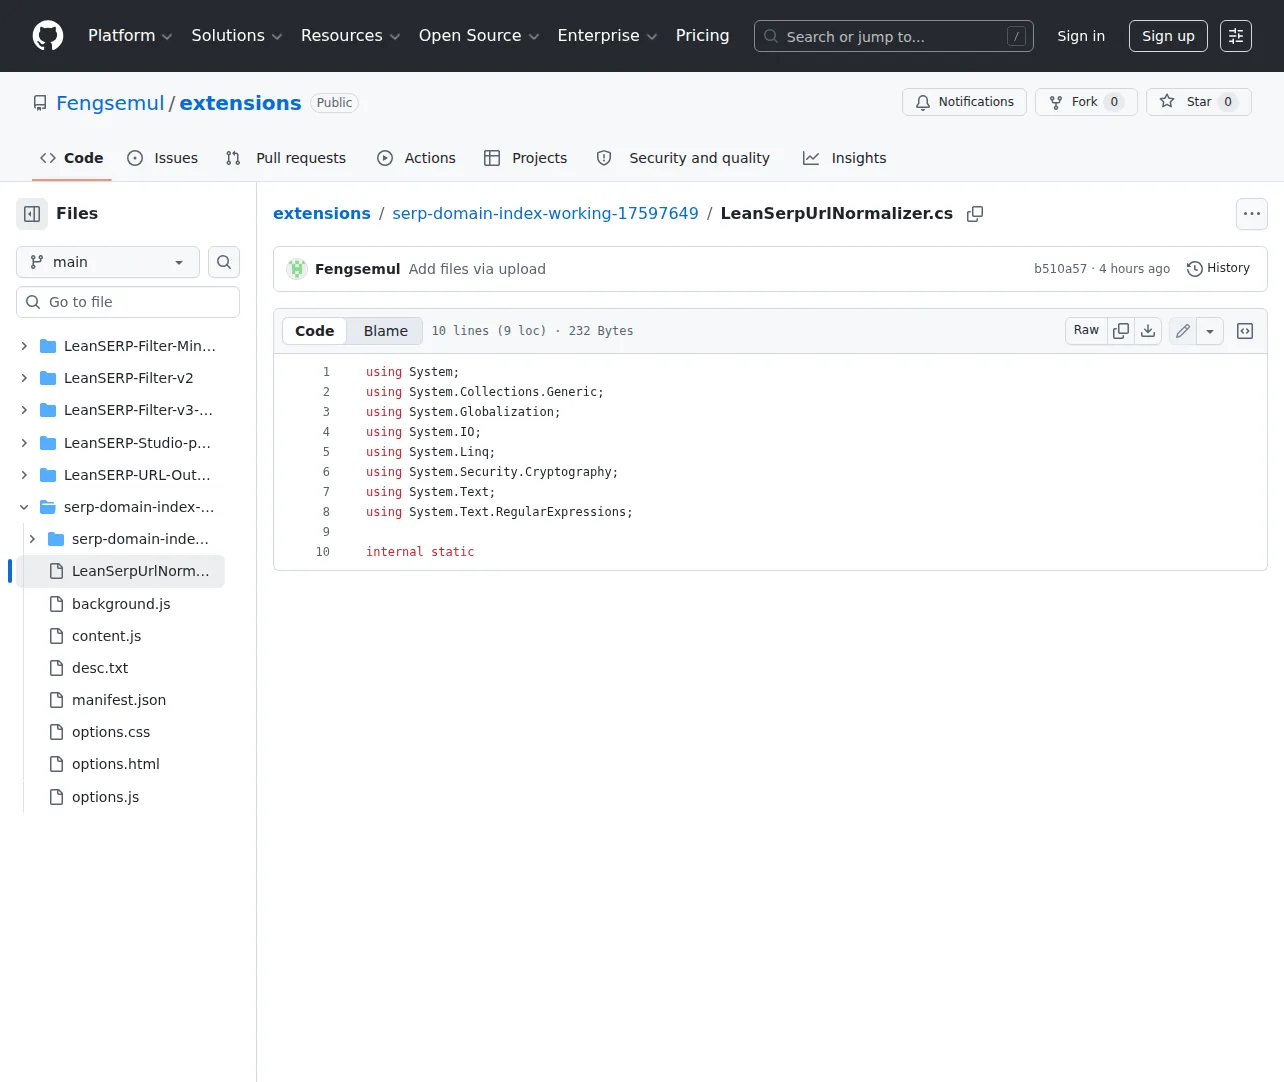
Task: Select the Insights tab
Action: pyautogui.click(x=845, y=158)
